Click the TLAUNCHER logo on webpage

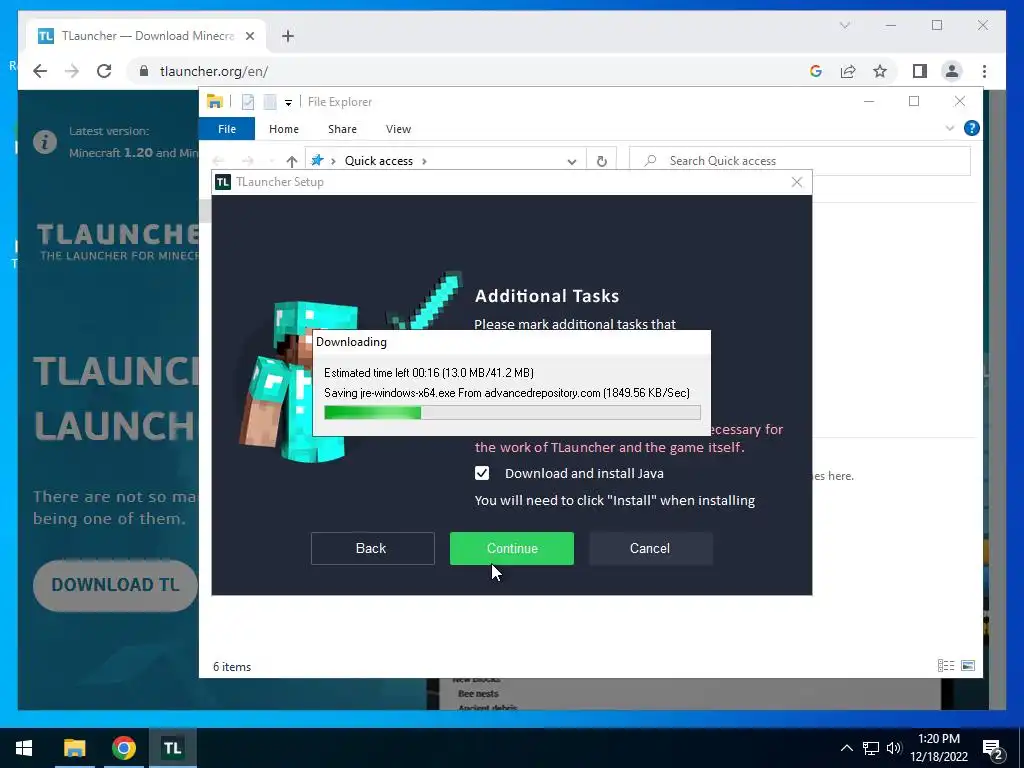(118, 242)
